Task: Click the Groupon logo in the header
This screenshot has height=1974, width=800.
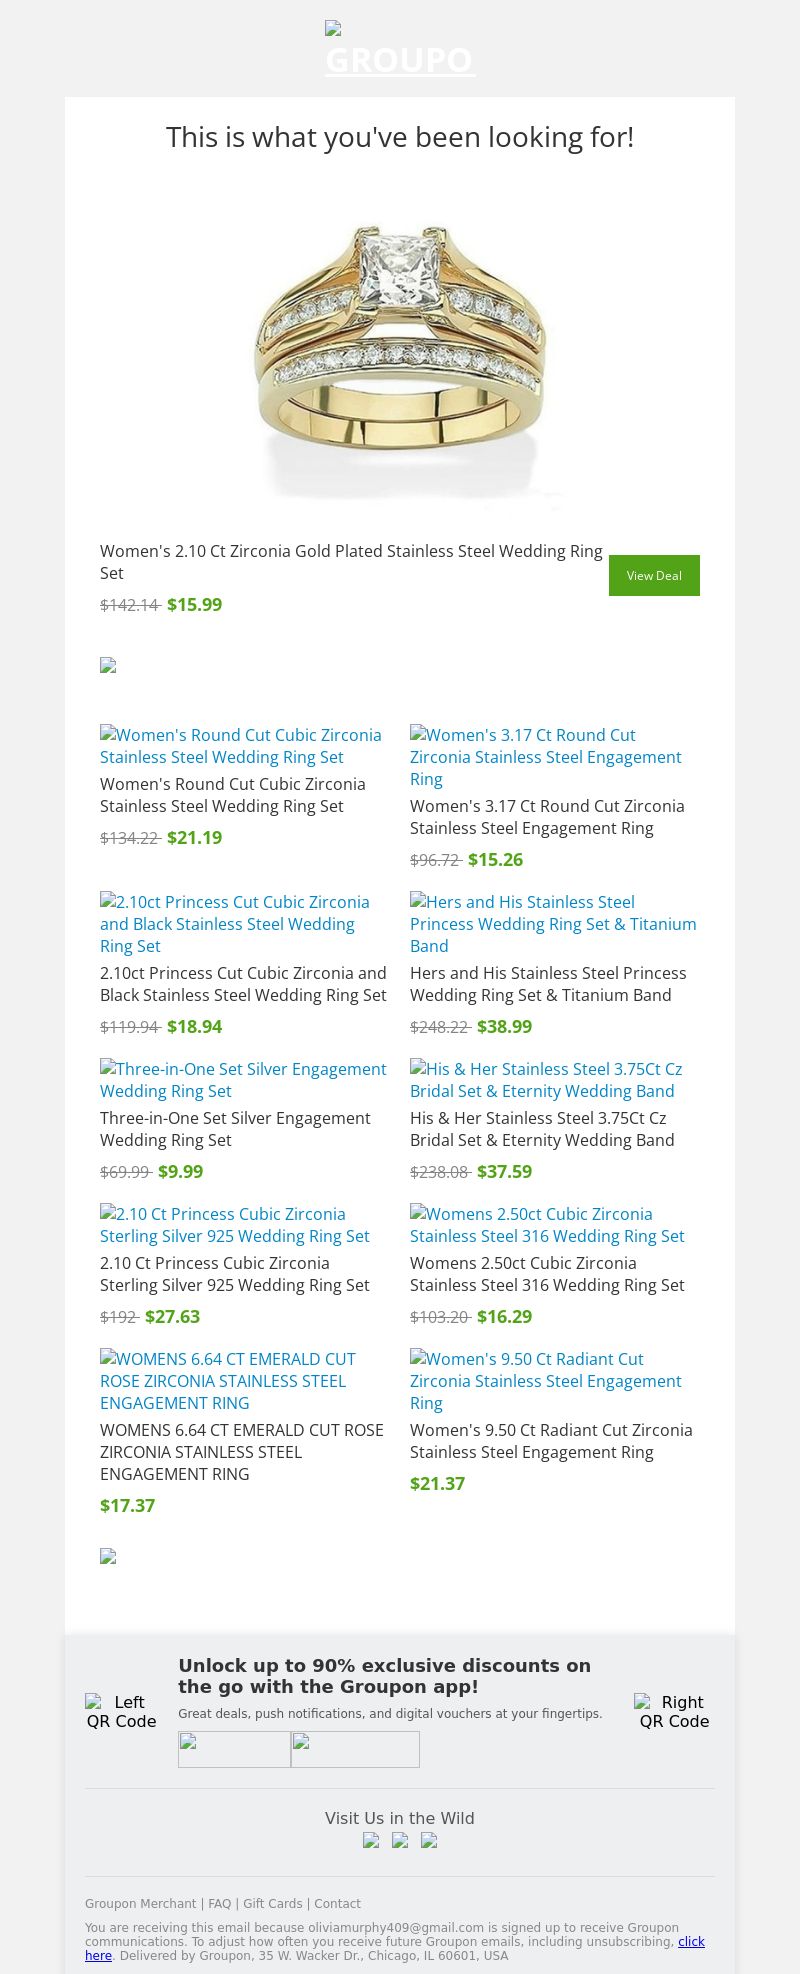Action: 399,50
